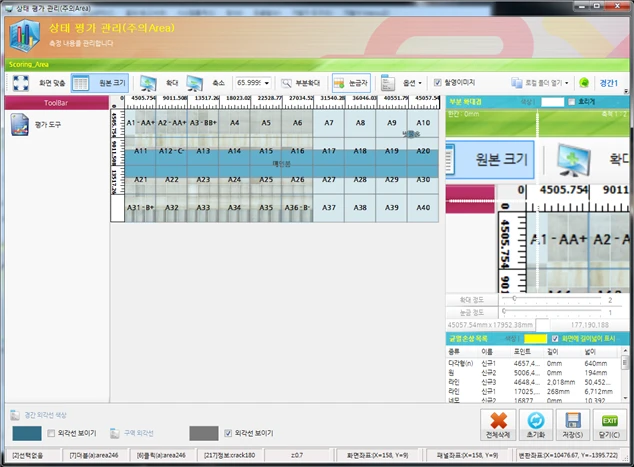Click damage list scrollbar down arrow

pos(625,398)
